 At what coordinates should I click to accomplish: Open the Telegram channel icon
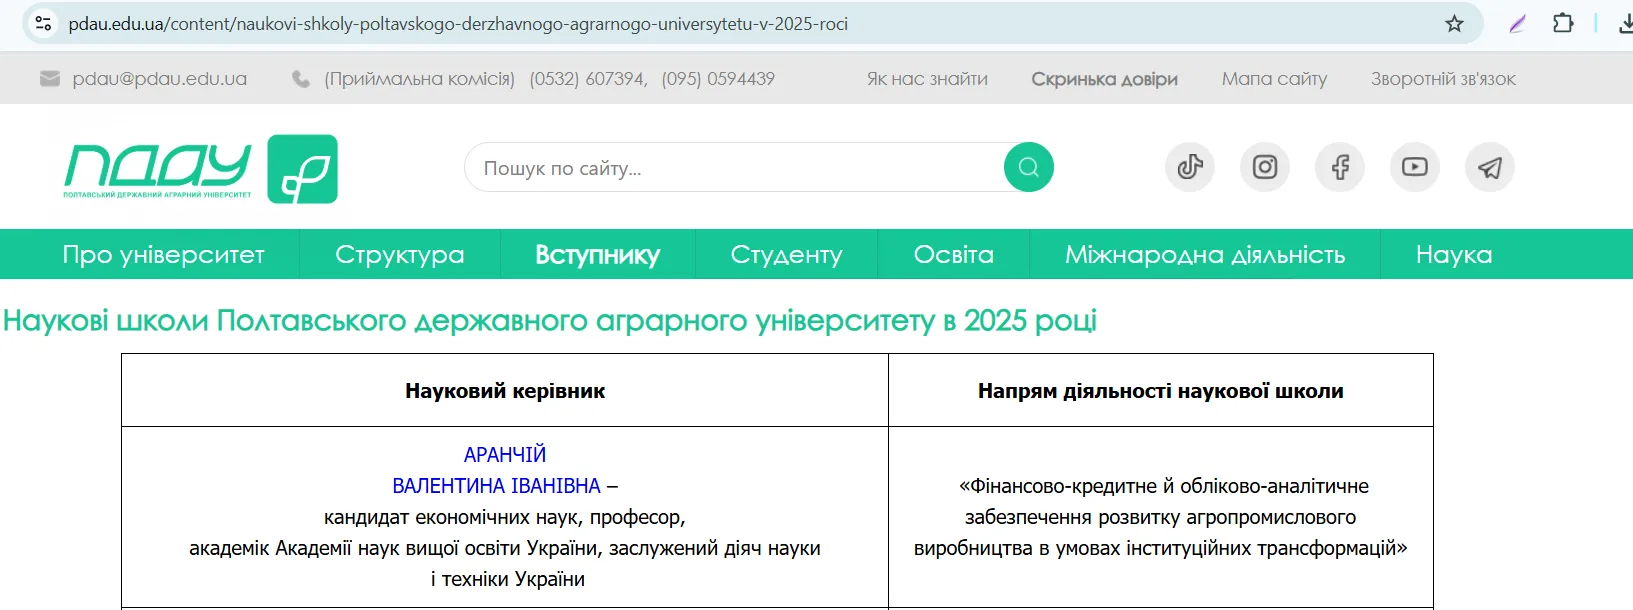[x=1489, y=167]
